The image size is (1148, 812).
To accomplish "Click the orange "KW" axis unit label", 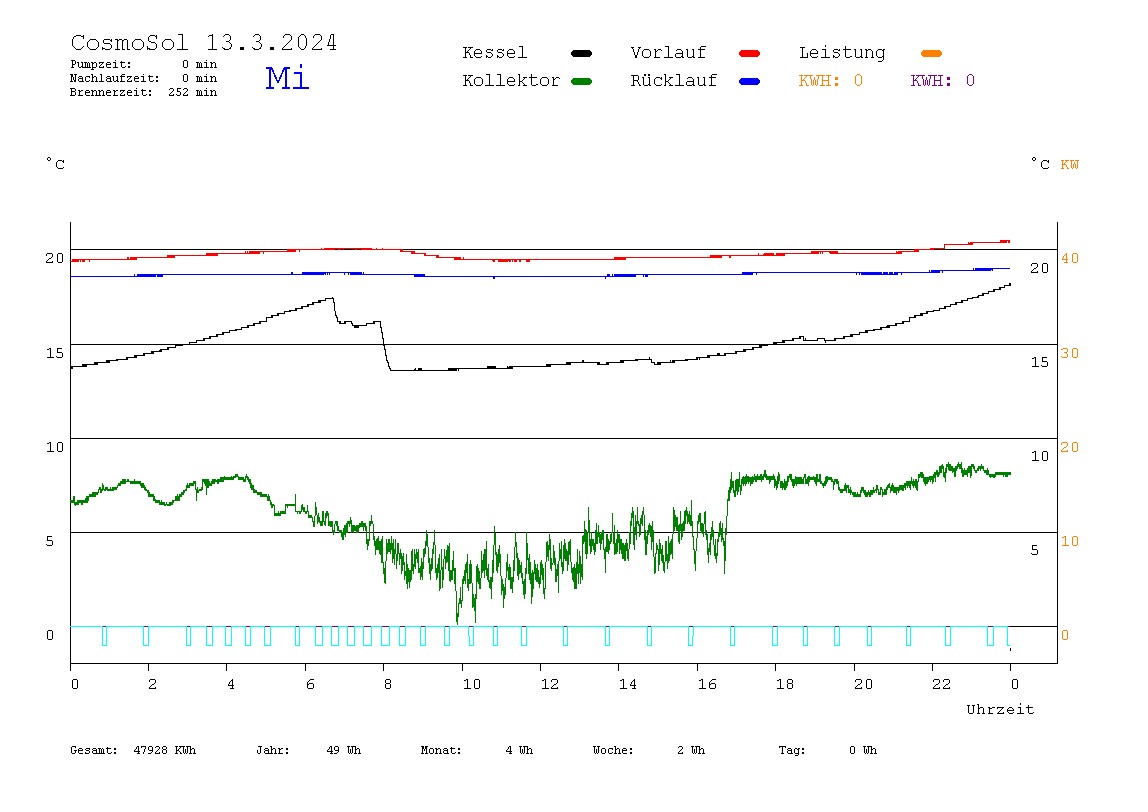I will pos(1070,165).
